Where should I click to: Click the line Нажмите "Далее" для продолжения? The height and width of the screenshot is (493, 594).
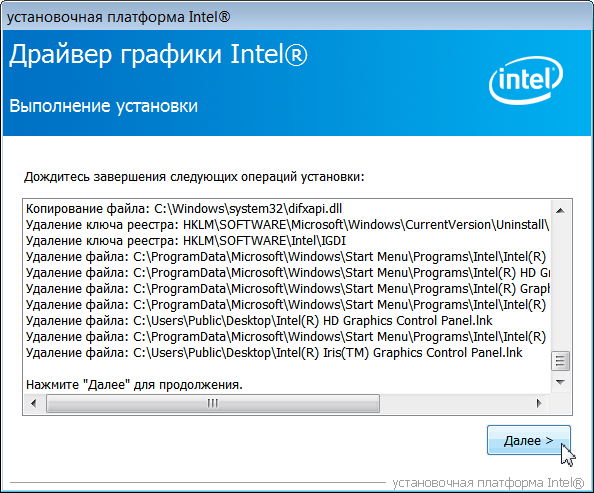tap(134, 385)
